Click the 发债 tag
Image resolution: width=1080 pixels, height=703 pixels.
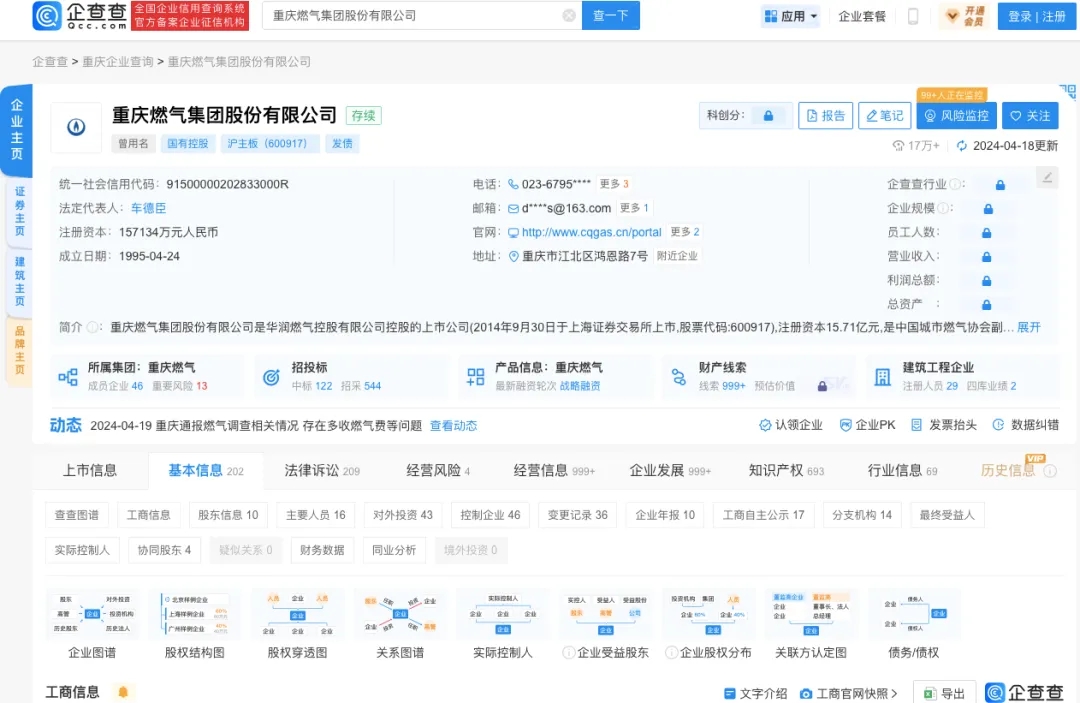(x=342, y=143)
